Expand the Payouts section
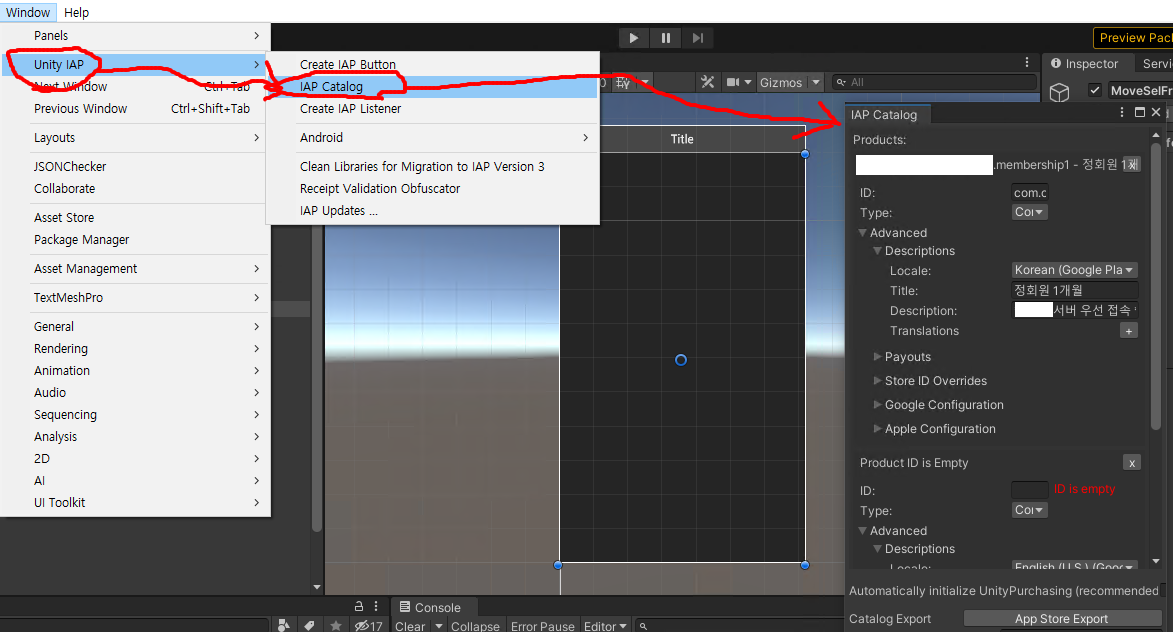This screenshot has height=632, width=1173. point(878,357)
